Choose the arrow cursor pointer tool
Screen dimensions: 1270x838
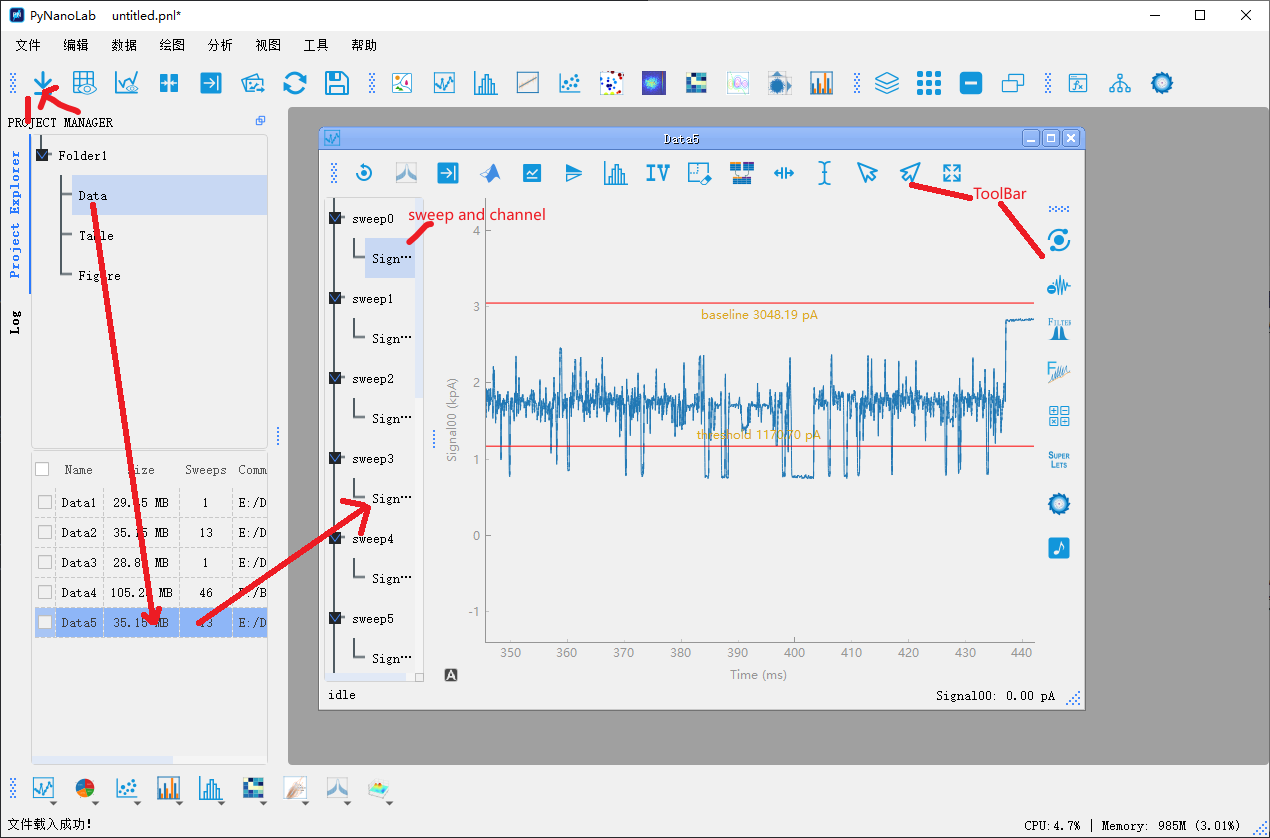point(867,173)
